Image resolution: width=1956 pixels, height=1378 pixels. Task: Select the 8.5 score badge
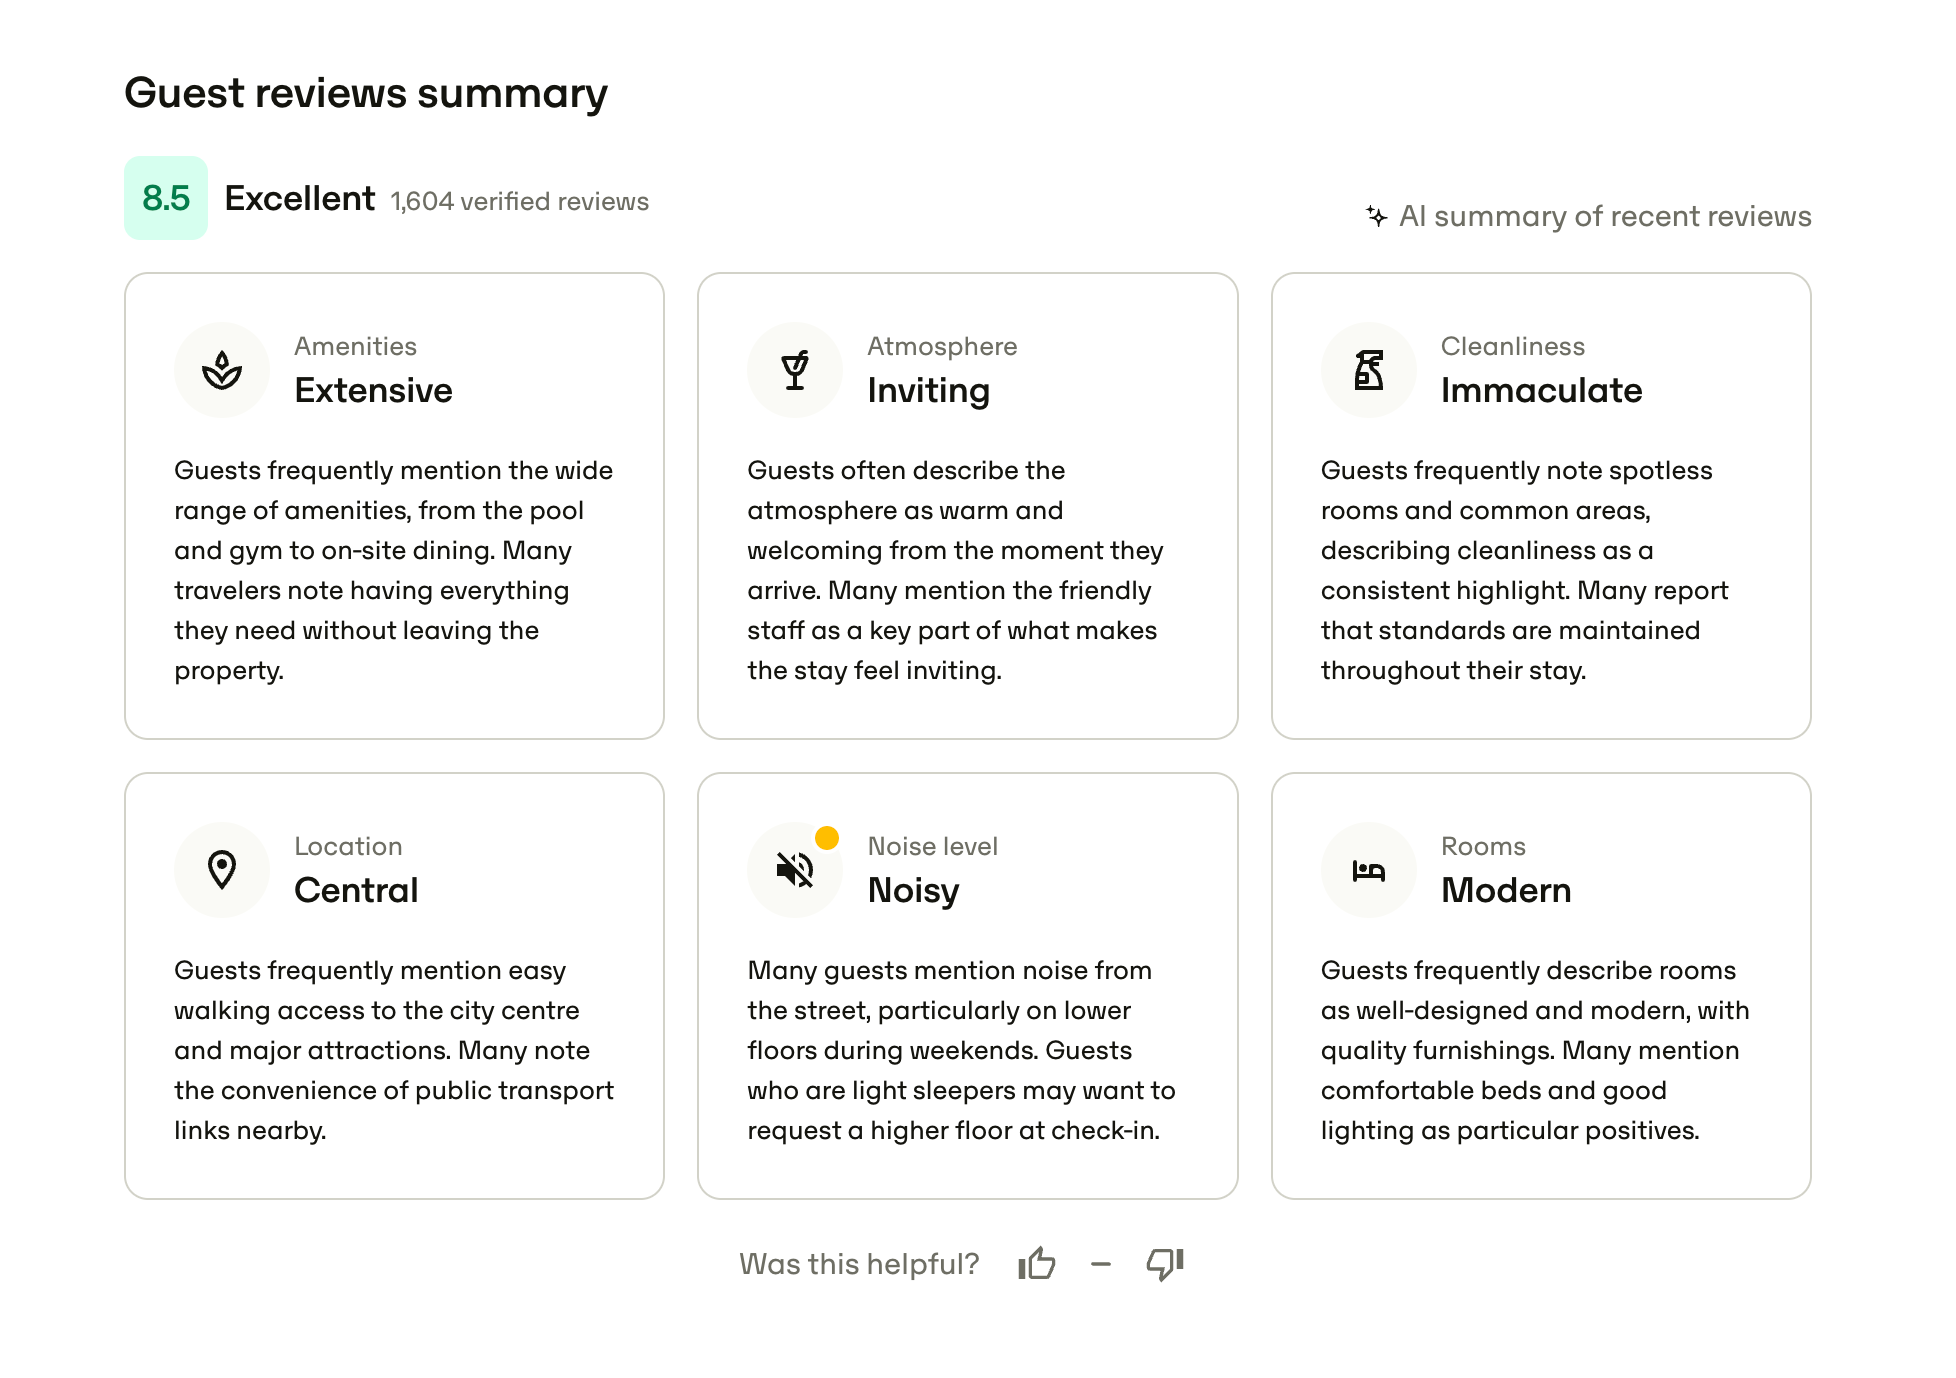coord(166,198)
